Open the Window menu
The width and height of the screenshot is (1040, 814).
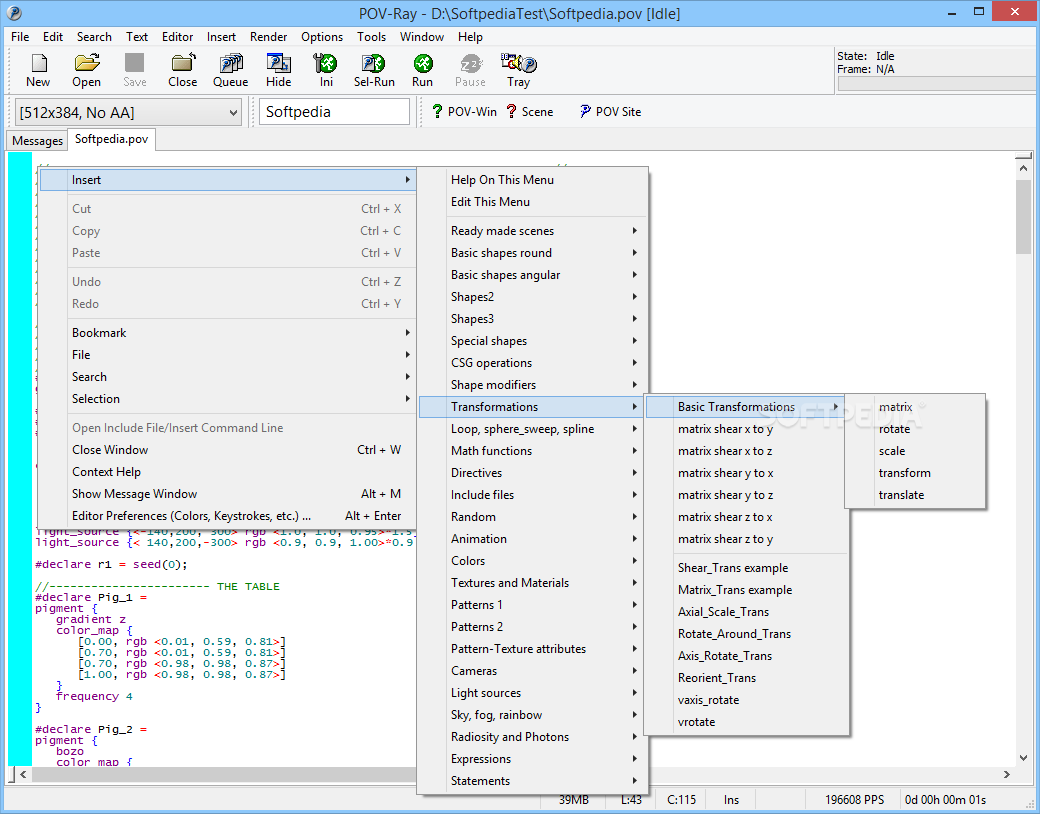(x=422, y=37)
